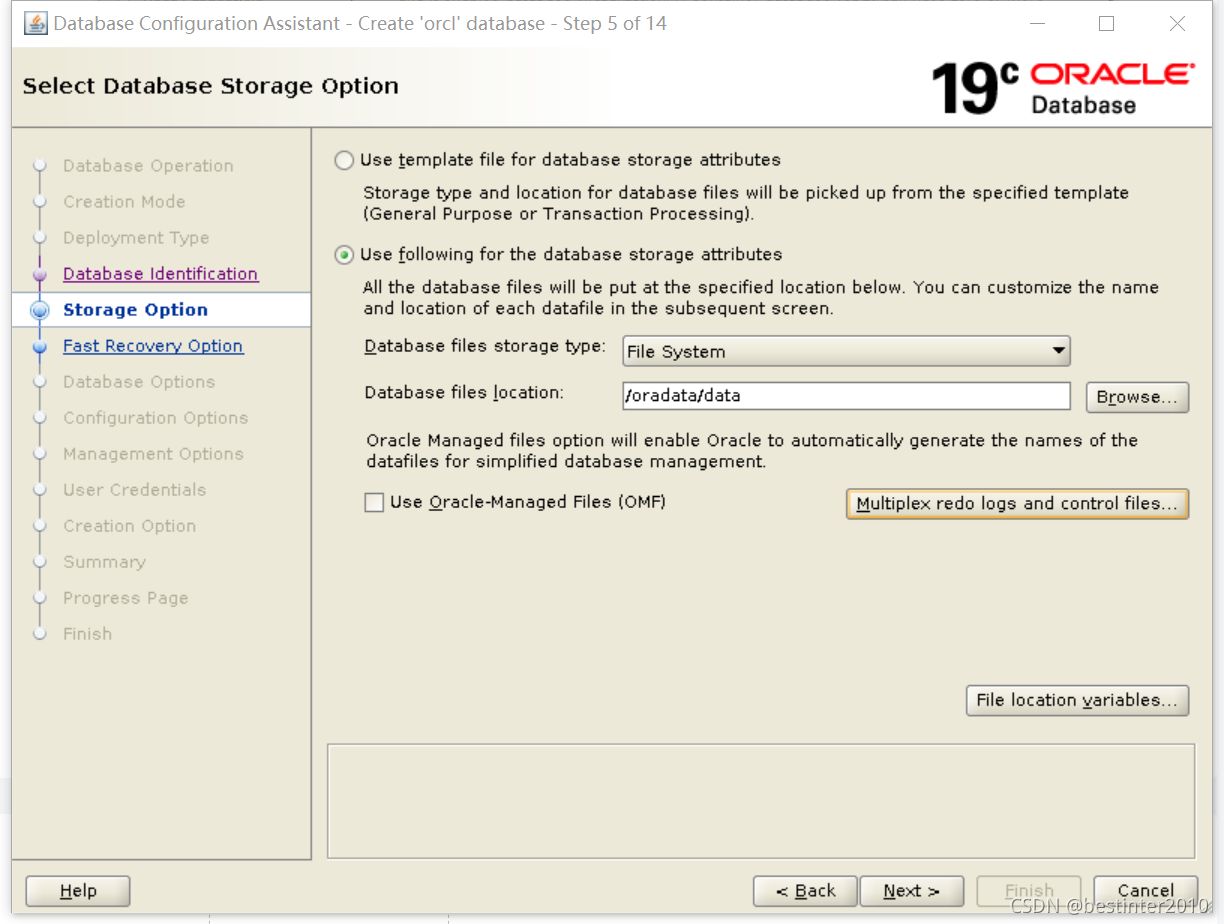Click the Database Operation step label
Screen dimensions: 1224x924
pos(148,166)
